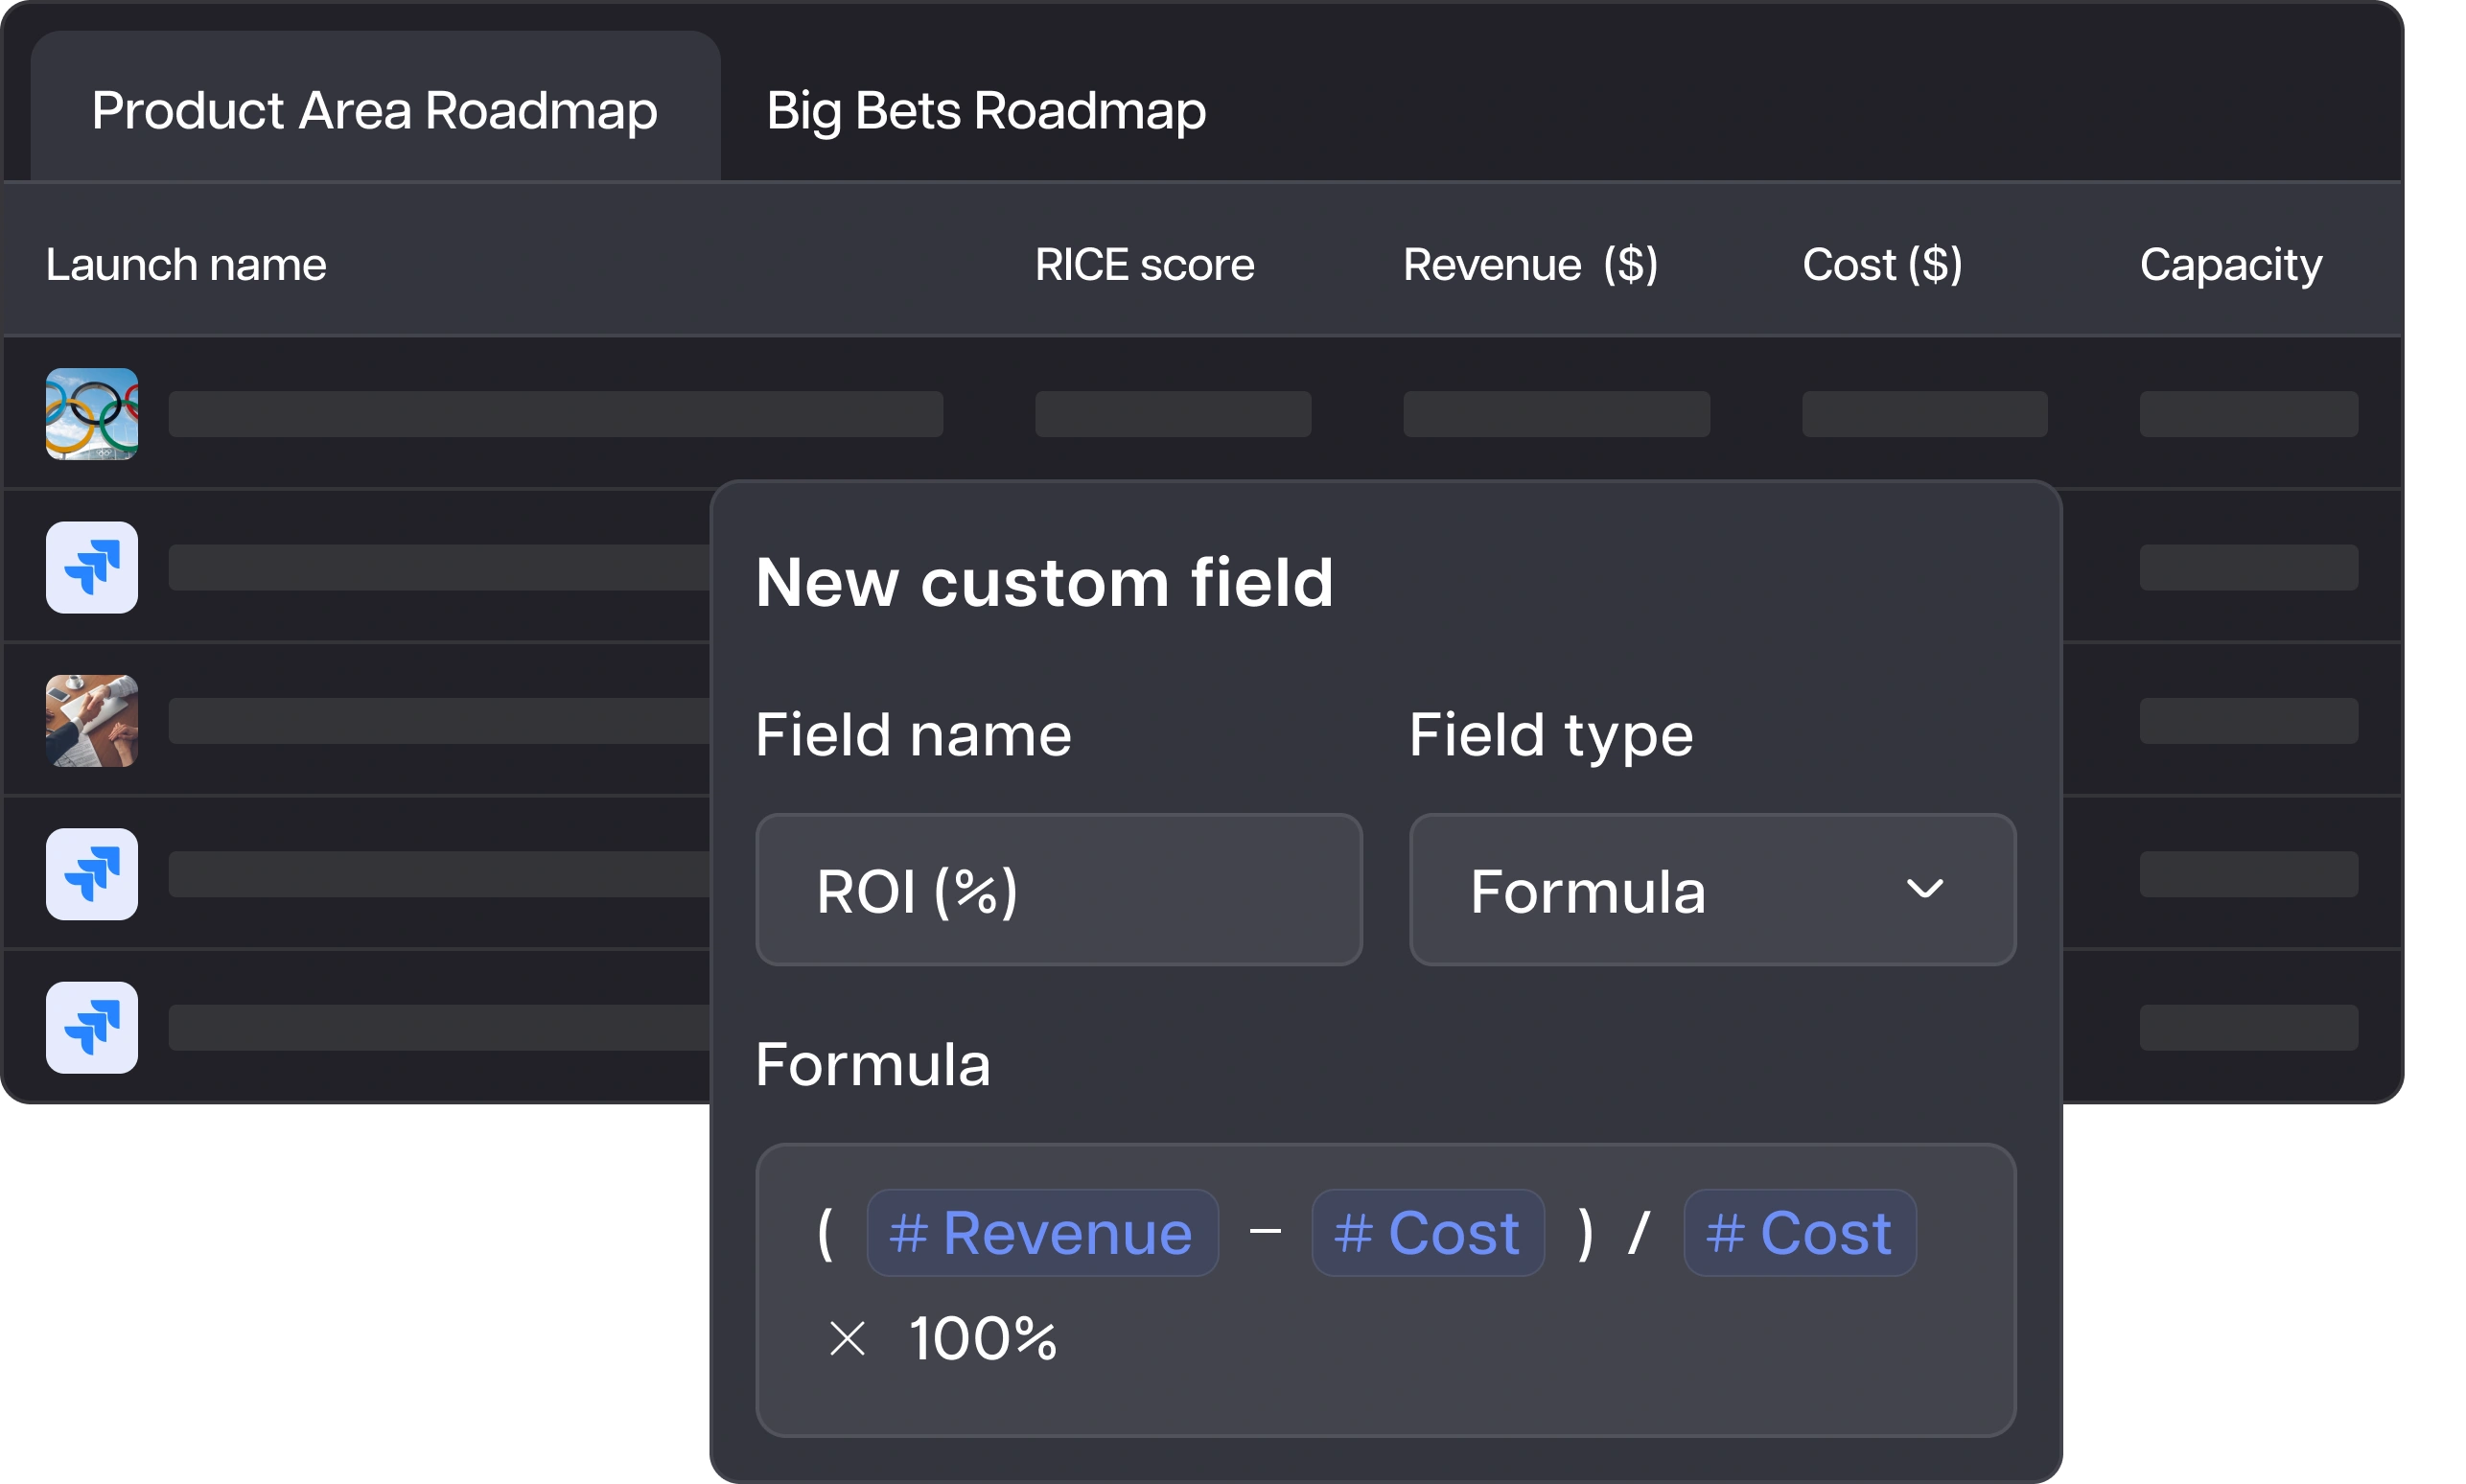Click the Revenue ($) column header
The height and width of the screenshot is (1484, 2466).
[x=1530, y=265]
